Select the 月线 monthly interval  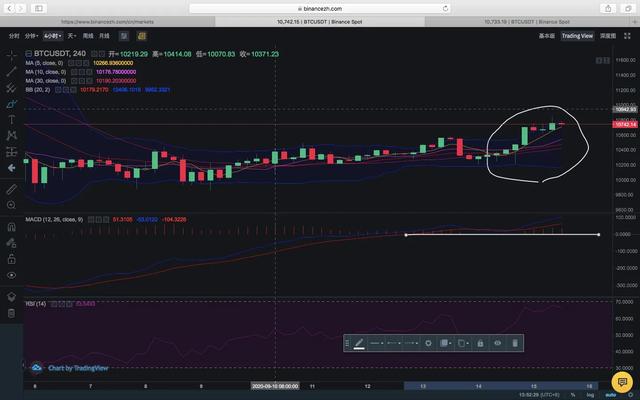tap(104, 36)
